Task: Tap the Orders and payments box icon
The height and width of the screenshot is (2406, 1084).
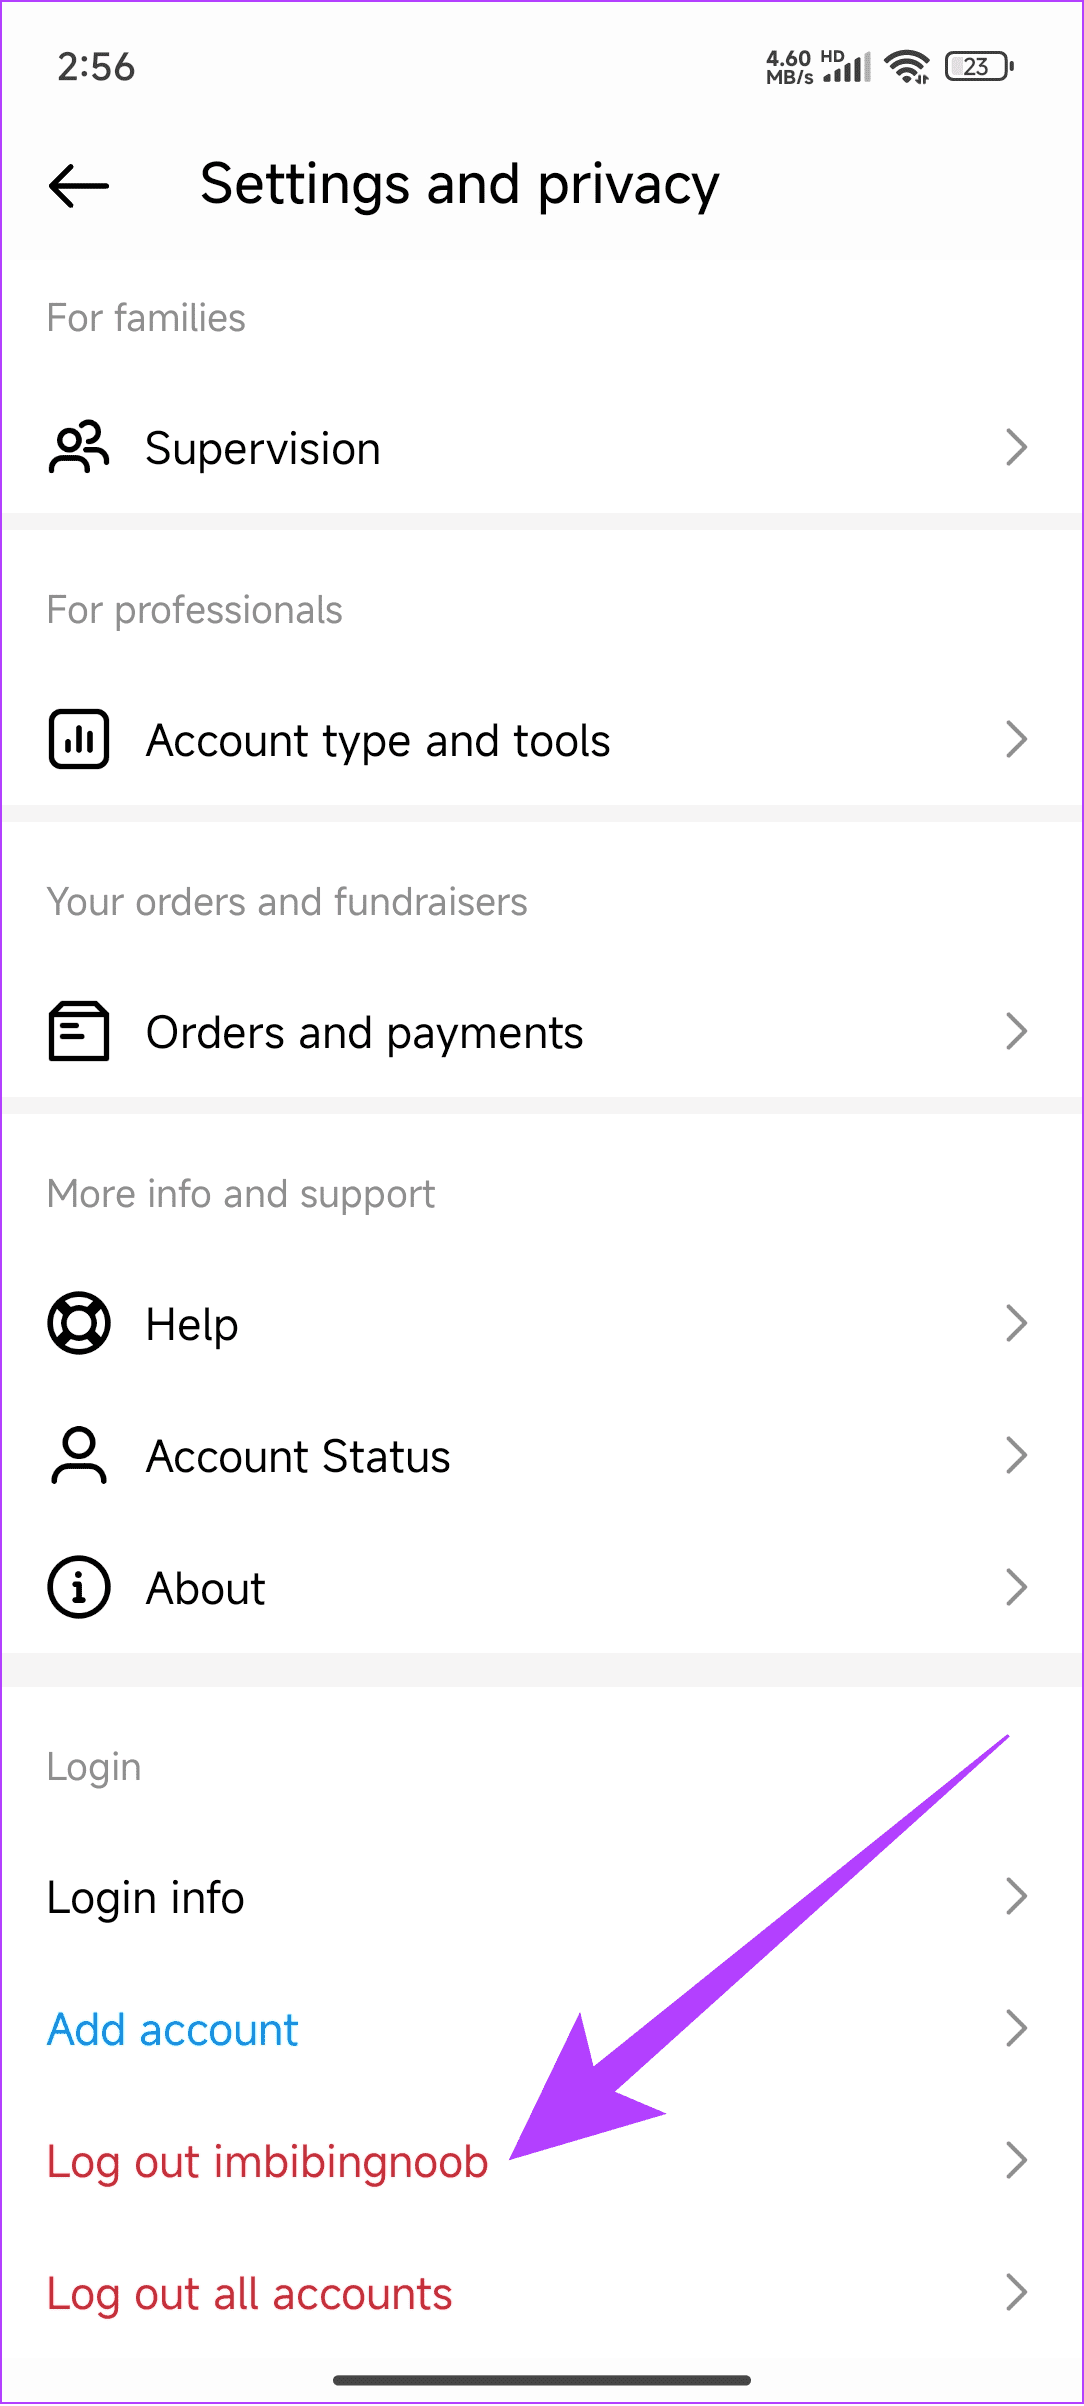Action: point(79,1031)
